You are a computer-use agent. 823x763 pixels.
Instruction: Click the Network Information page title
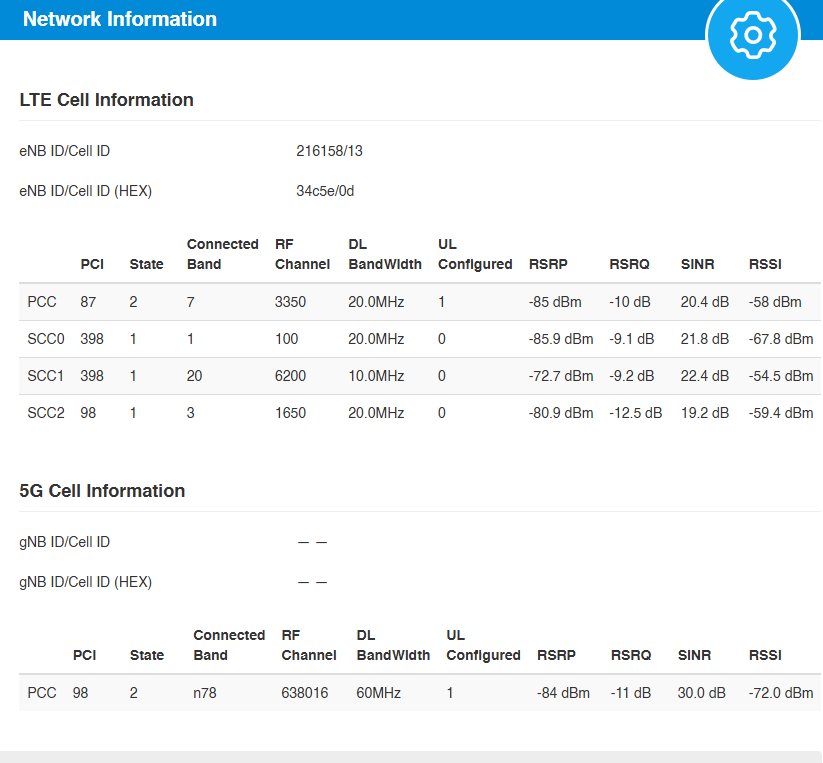pyautogui.click(x=119, y=19)
